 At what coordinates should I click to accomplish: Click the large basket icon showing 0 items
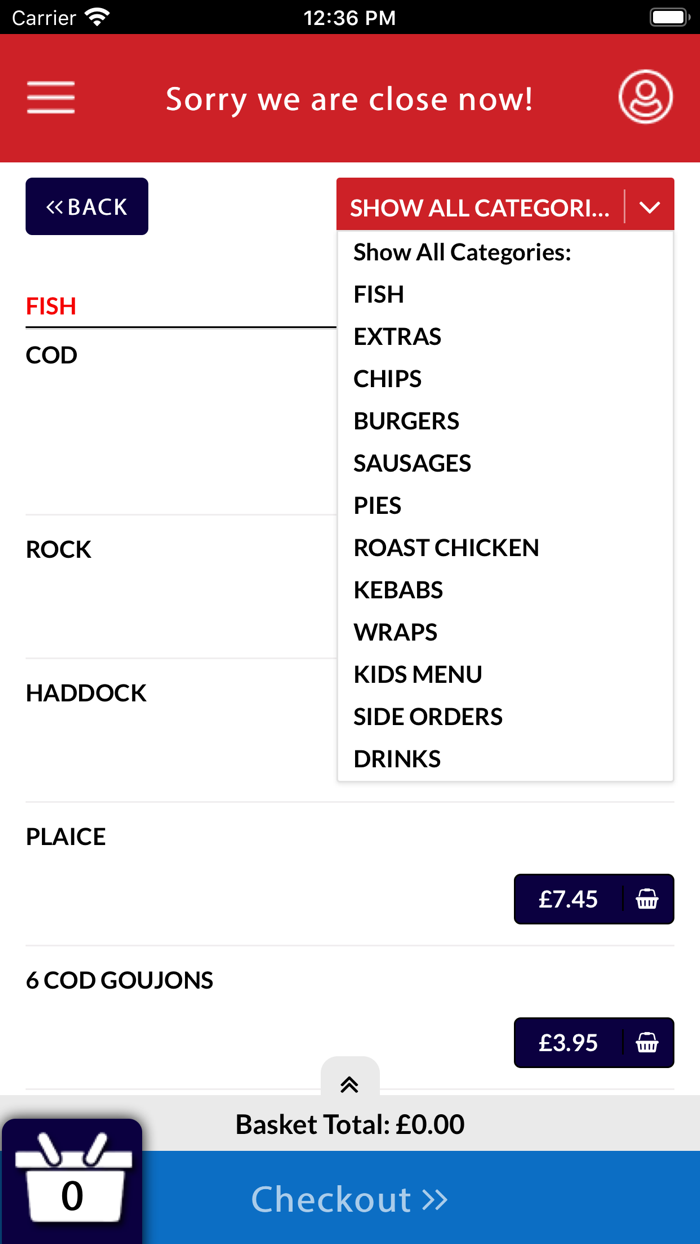pyautogui.click(x=71, y=1183)
